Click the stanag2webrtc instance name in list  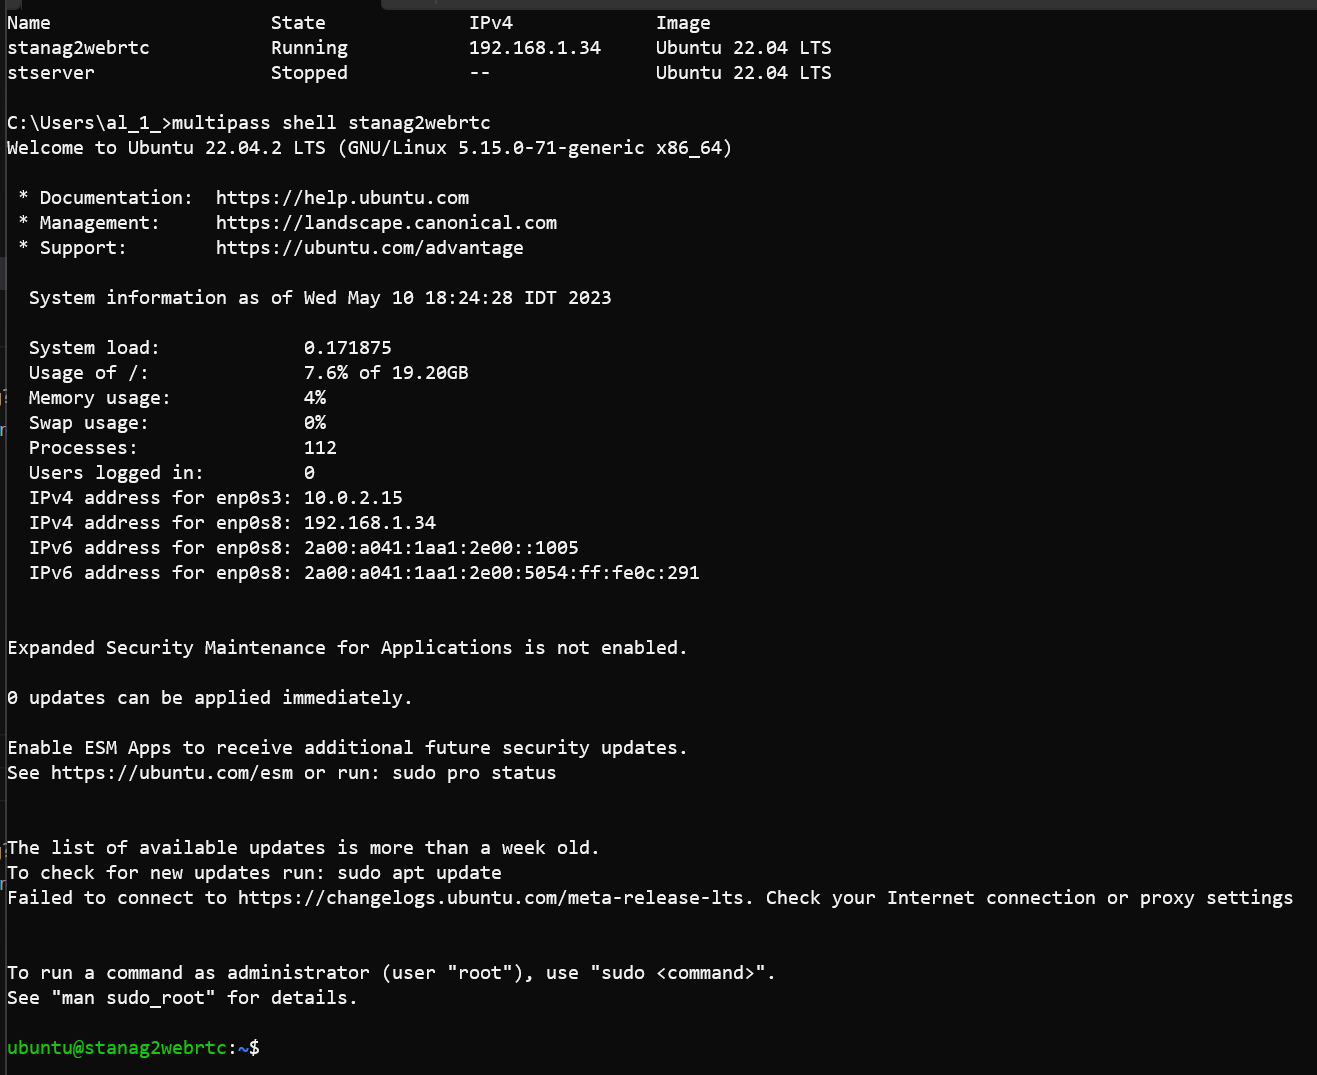point(78,48)
